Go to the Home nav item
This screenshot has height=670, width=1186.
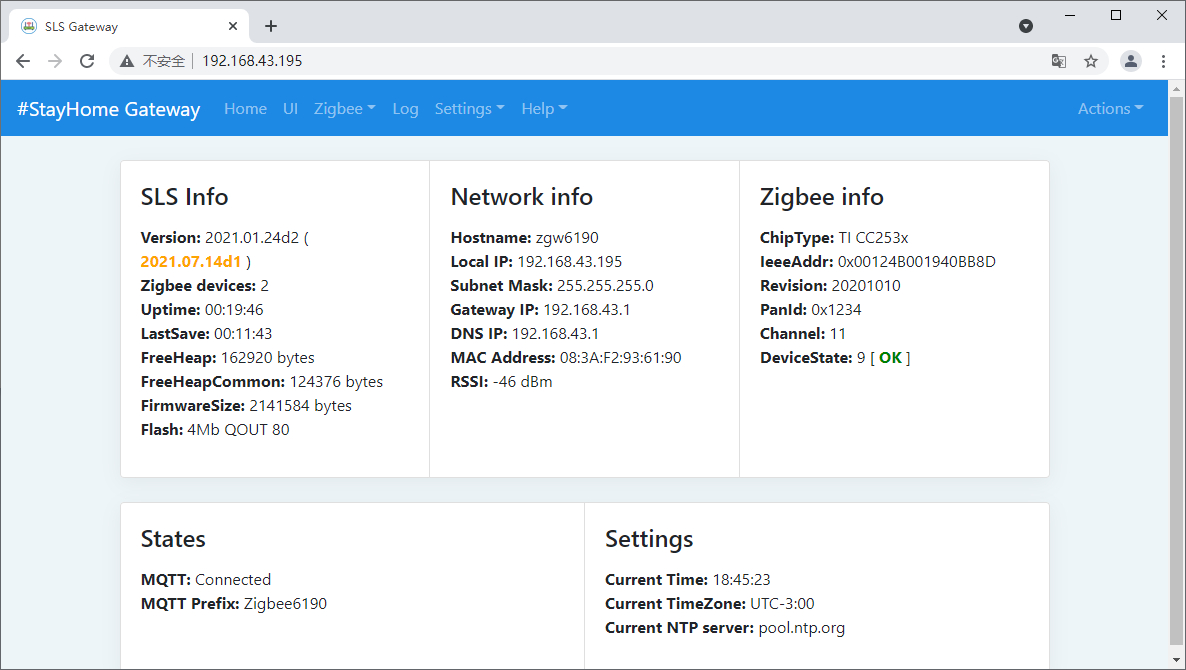[x=245, y=109]
